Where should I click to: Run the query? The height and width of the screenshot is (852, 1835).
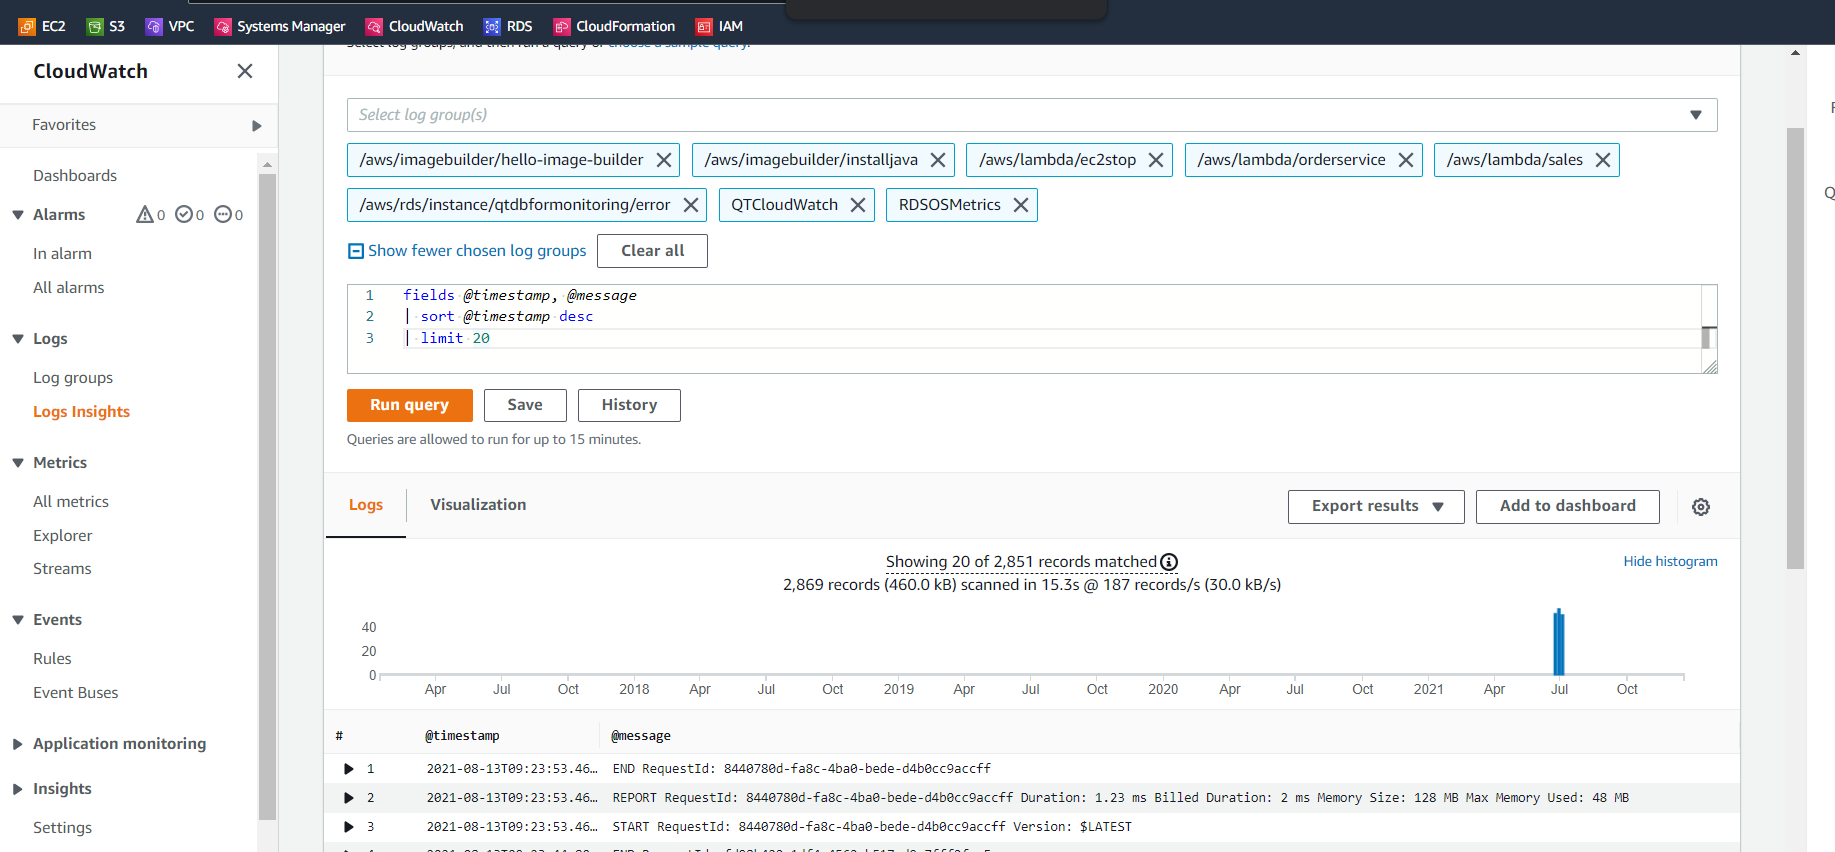pyautogui.click(x=410, y=405)
